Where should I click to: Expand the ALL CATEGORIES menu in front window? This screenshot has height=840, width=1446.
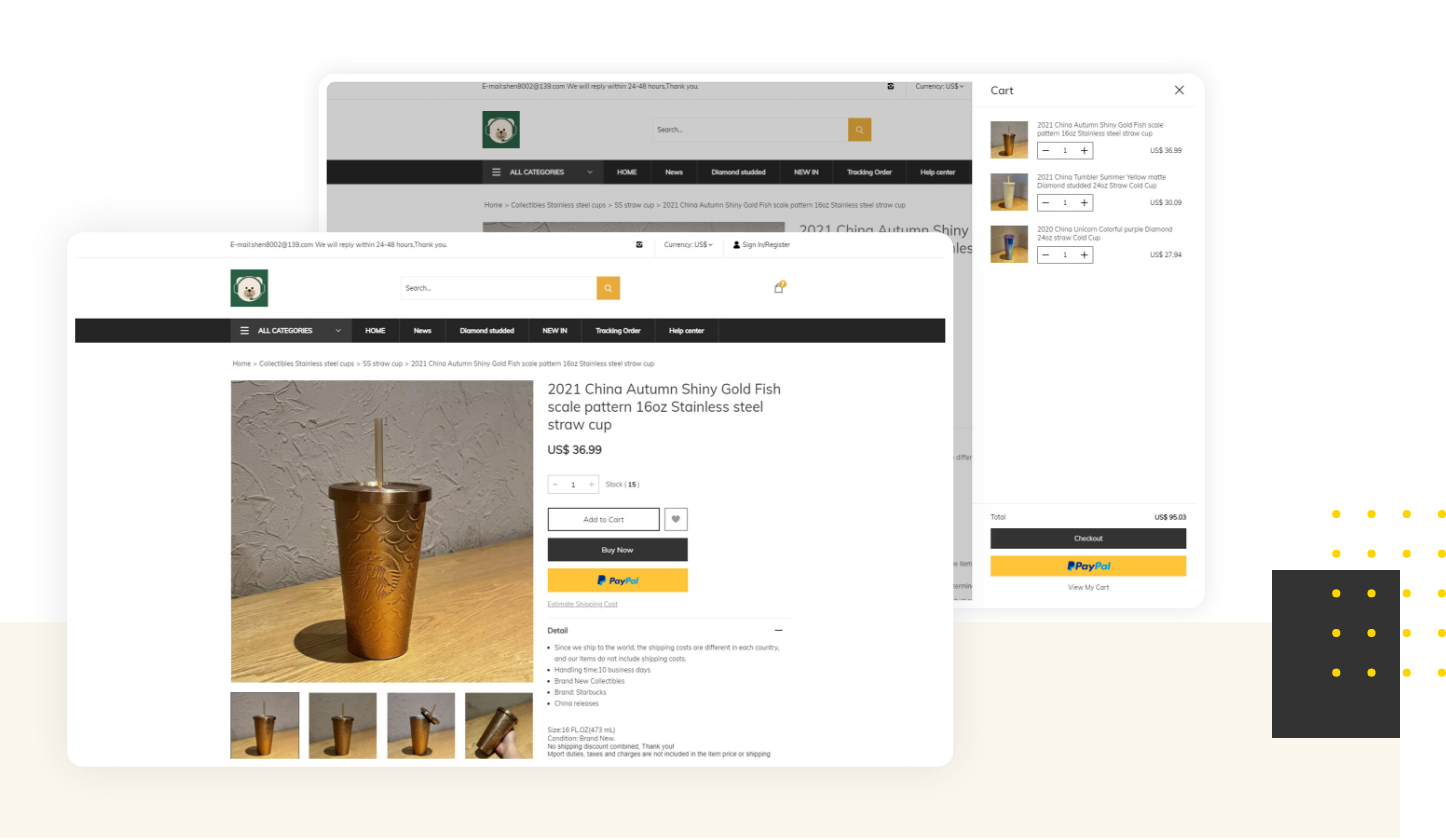point(290,331)
